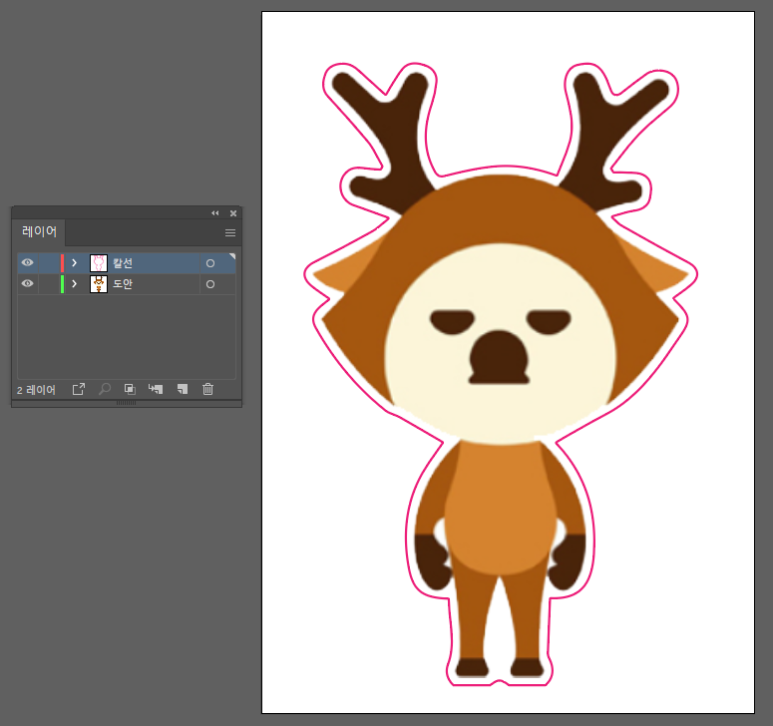Click the target circle of 도안 layer
Image resolution: width=773 pixels, height=726 pixels.
(x=211, y=284)
